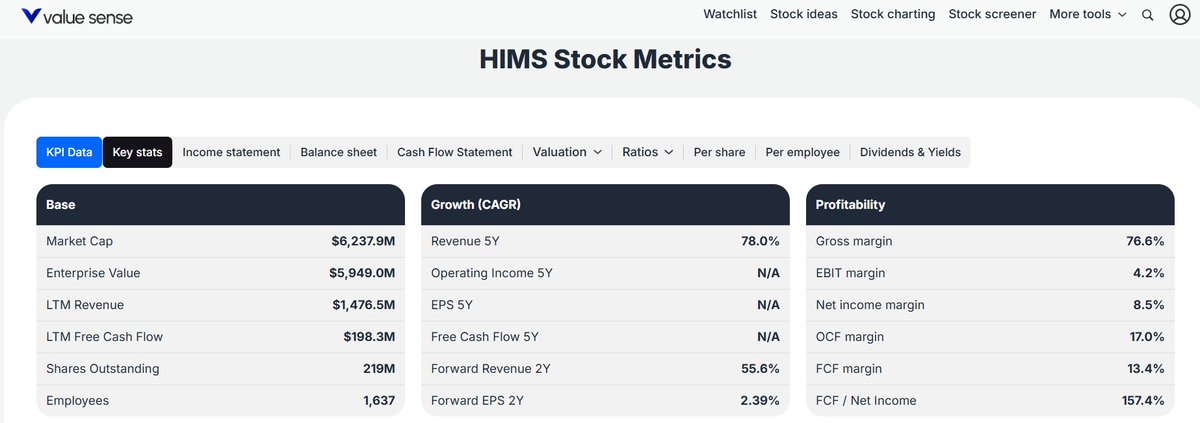Select the KPI Data tab
Viewport: 1200px width, 423px height.
(x=69, y=152)
